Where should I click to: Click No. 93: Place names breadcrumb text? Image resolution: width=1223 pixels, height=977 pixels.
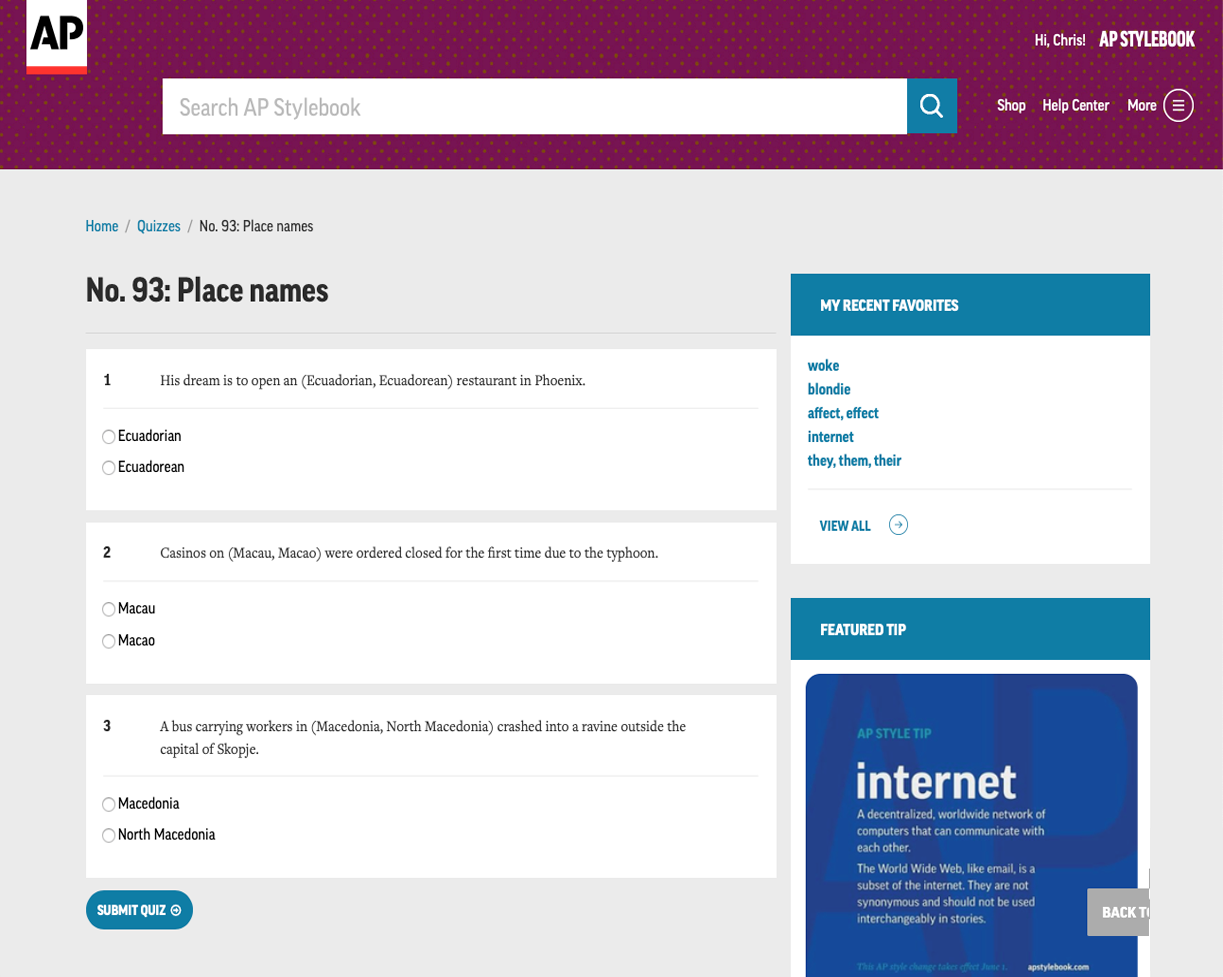point(256,226)
